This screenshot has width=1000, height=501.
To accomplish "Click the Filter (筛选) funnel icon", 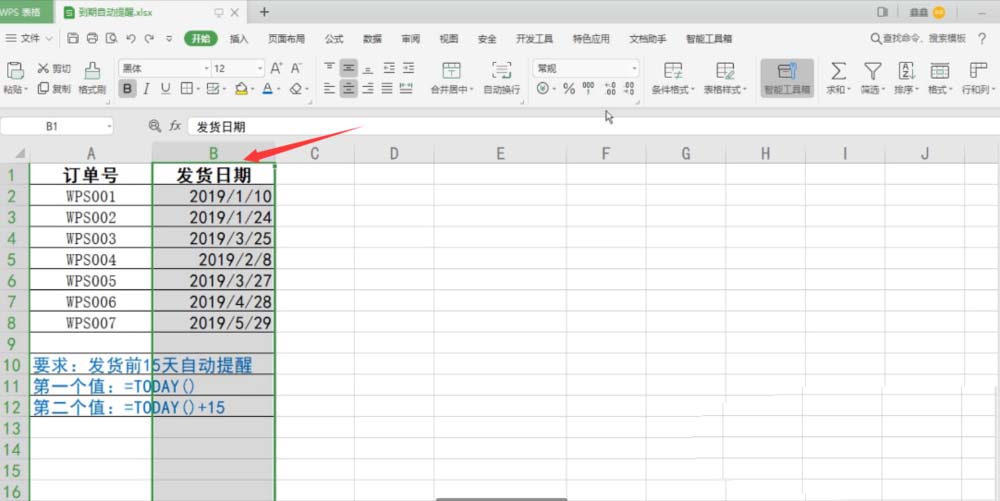I will tap(873, 70).
